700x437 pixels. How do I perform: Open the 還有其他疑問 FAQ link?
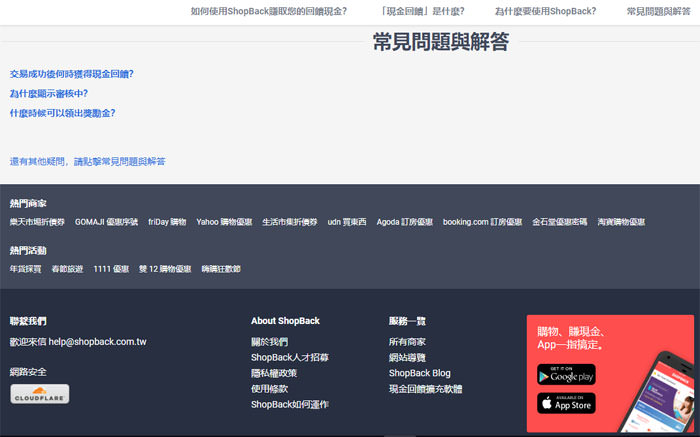[x=88, y=162]
